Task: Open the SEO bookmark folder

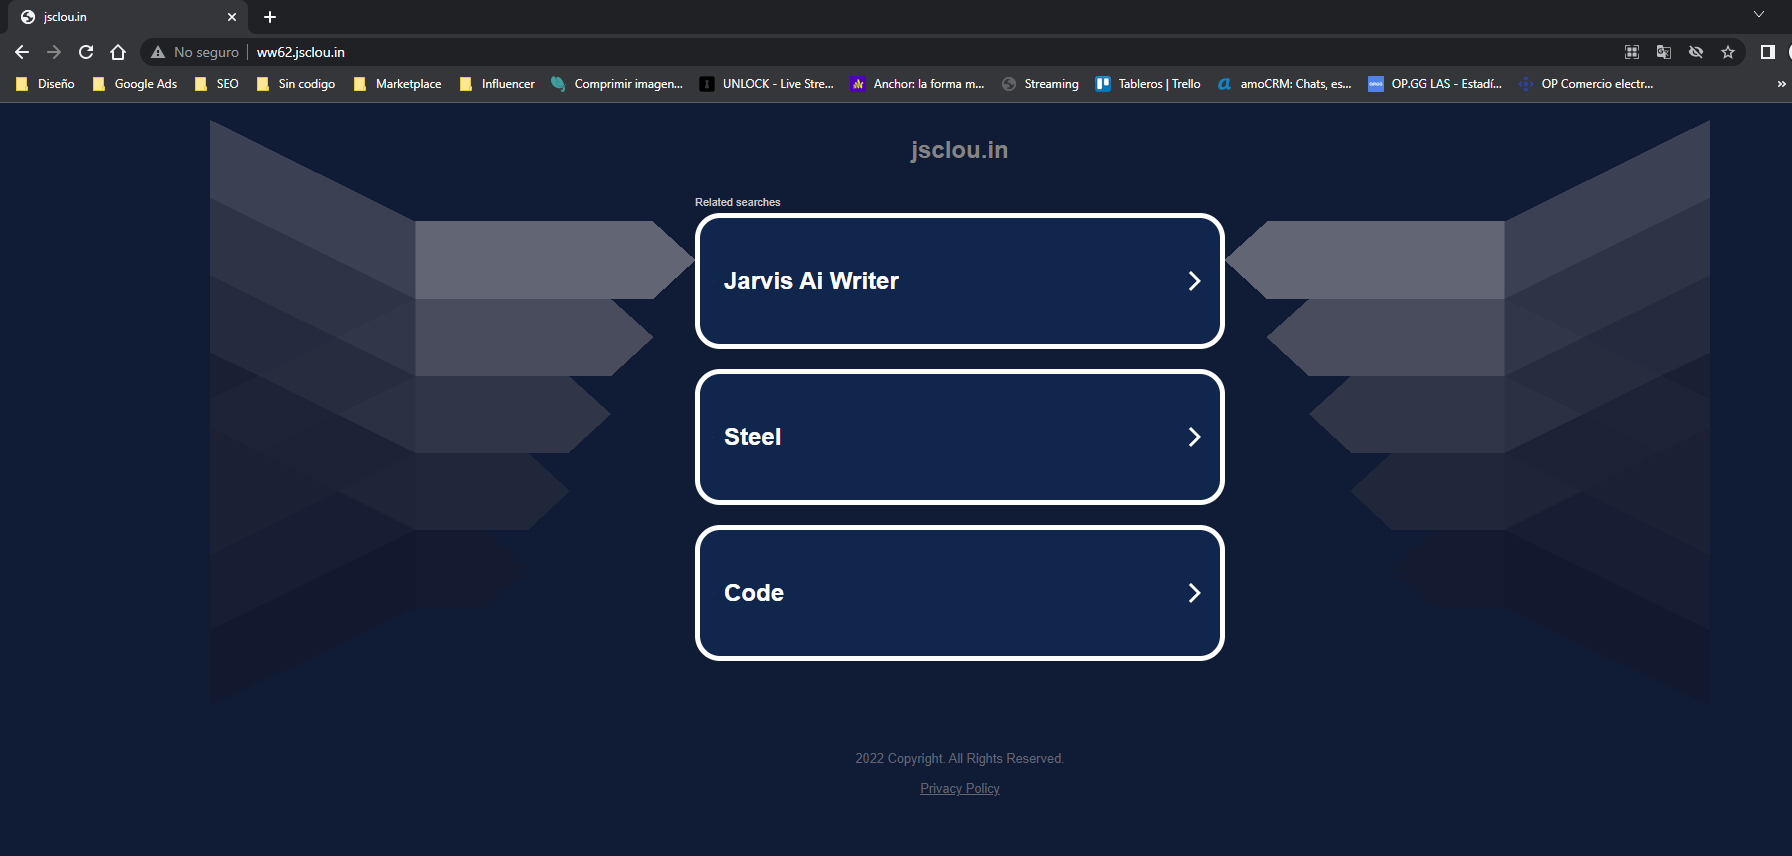Action: (x=217, y=84)
